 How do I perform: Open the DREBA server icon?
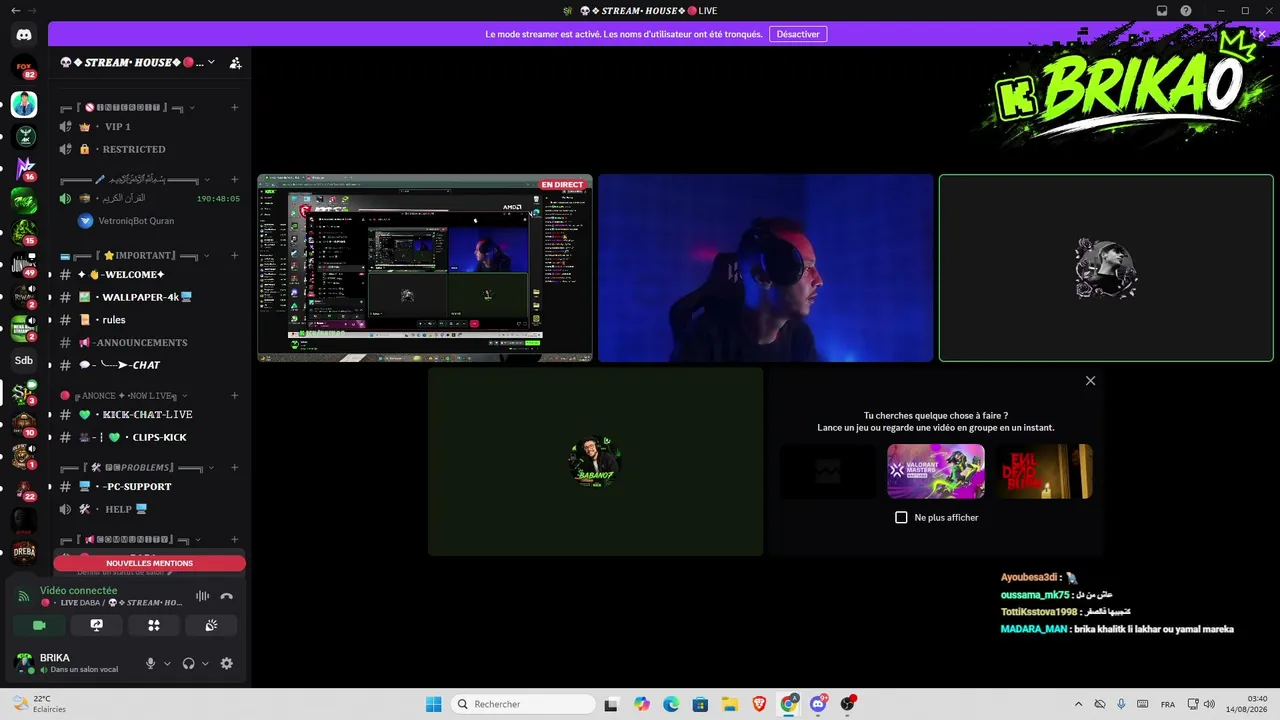coord(24,552)
